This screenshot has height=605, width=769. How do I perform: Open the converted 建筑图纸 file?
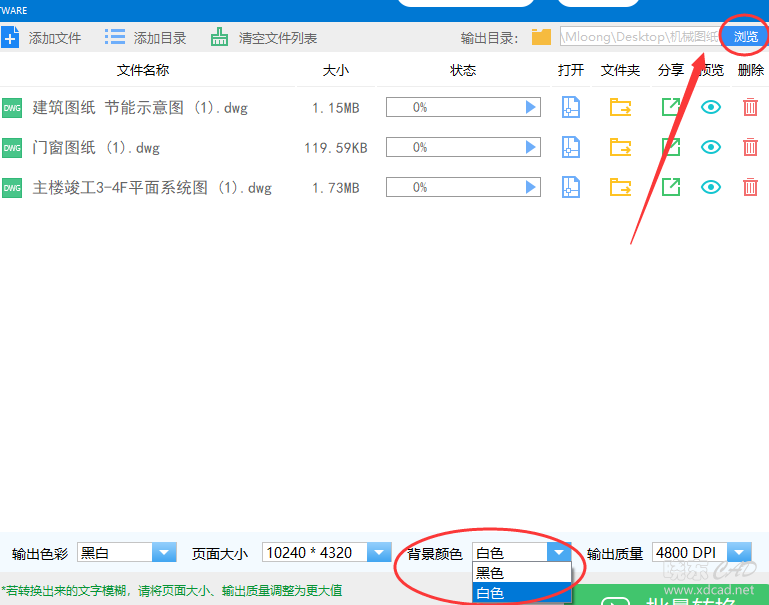pos(571,108)
